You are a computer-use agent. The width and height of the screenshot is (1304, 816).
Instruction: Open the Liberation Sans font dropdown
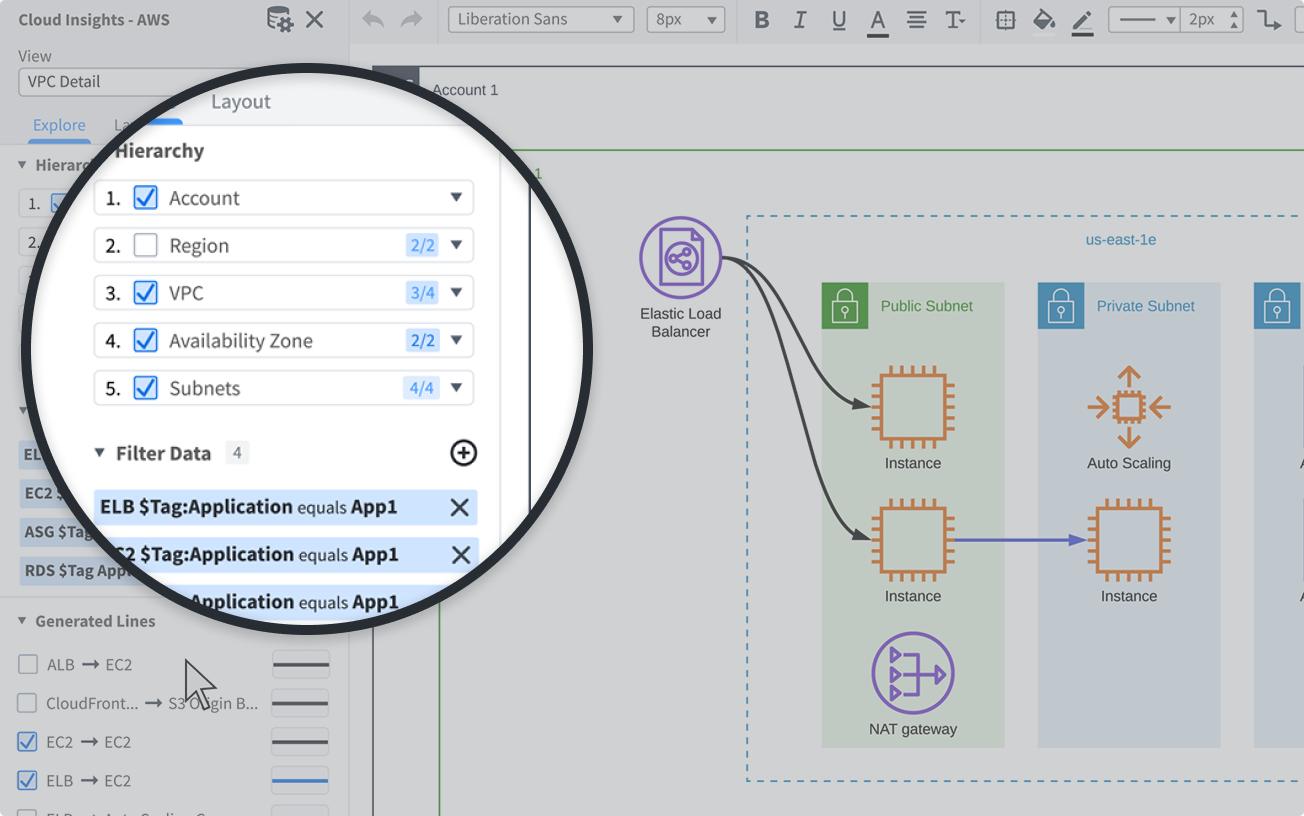(x=540, y=20)
